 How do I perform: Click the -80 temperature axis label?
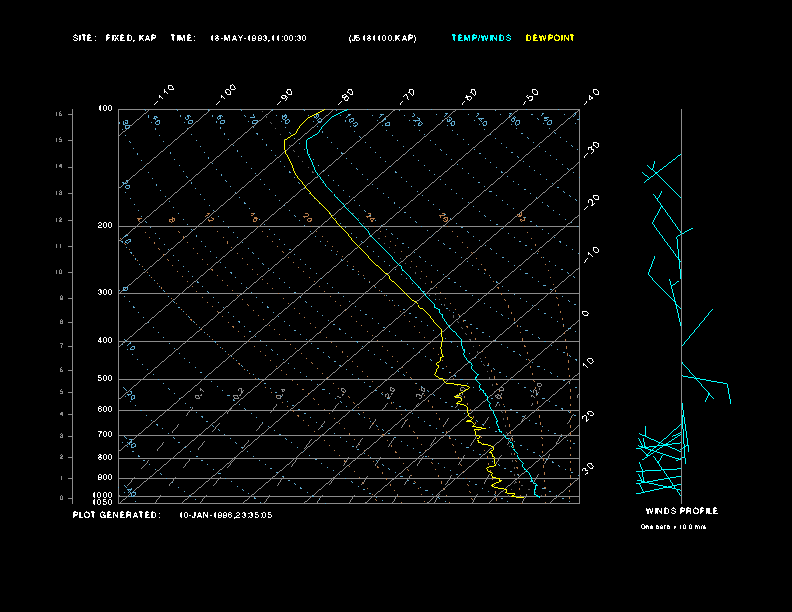point(346,96)
